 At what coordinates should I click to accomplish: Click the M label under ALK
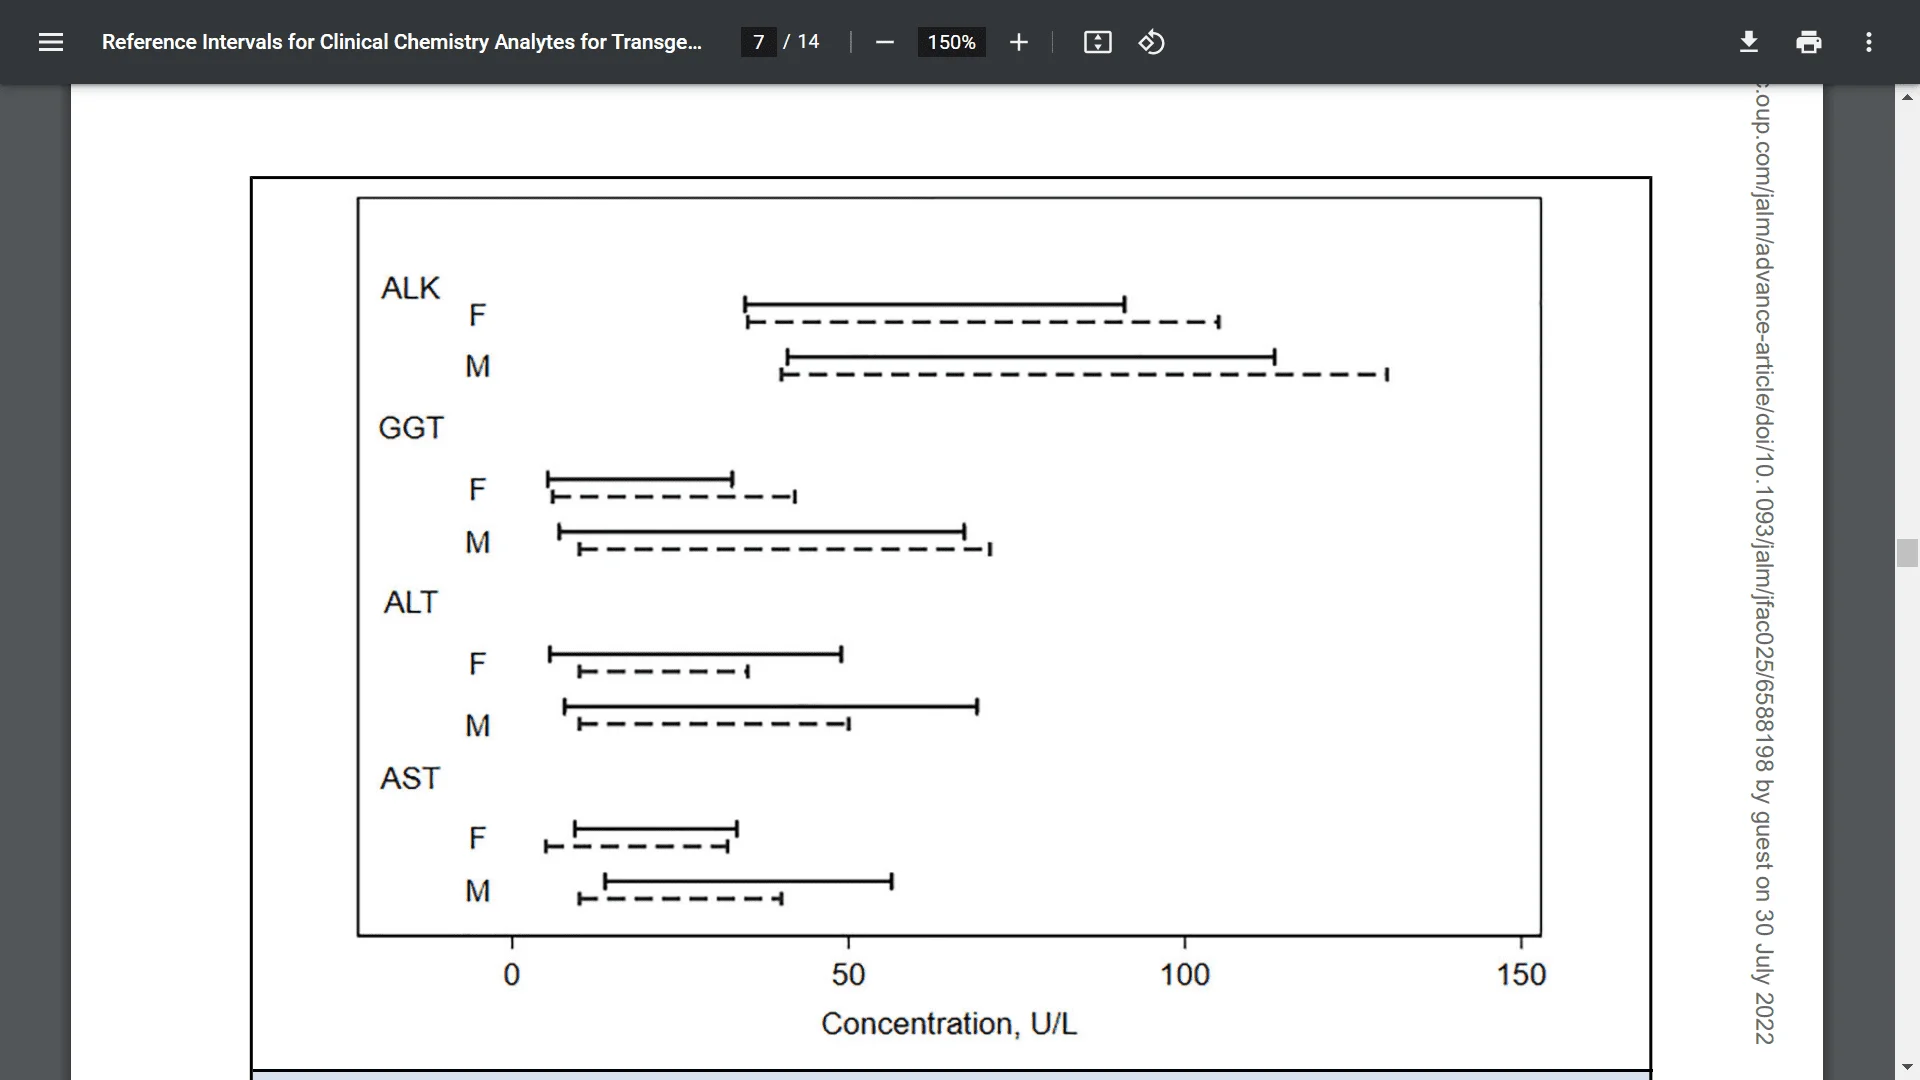coord(477,366)
